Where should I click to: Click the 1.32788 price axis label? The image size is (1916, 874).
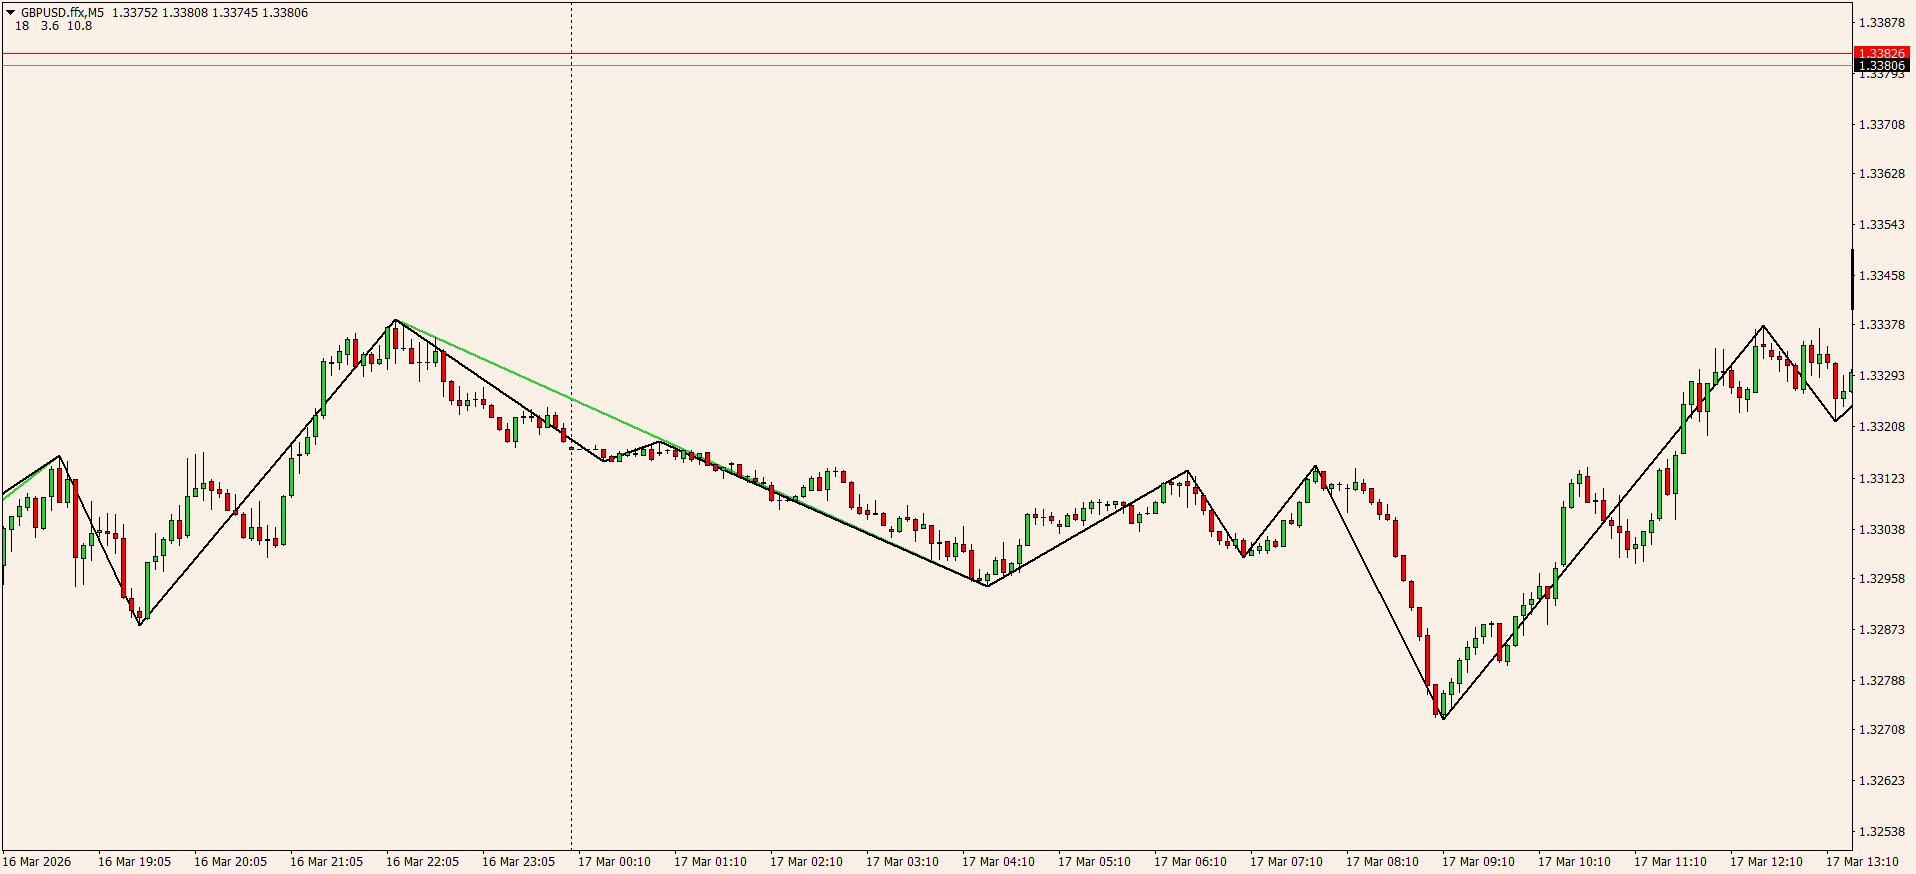[x=1881, y=681]
